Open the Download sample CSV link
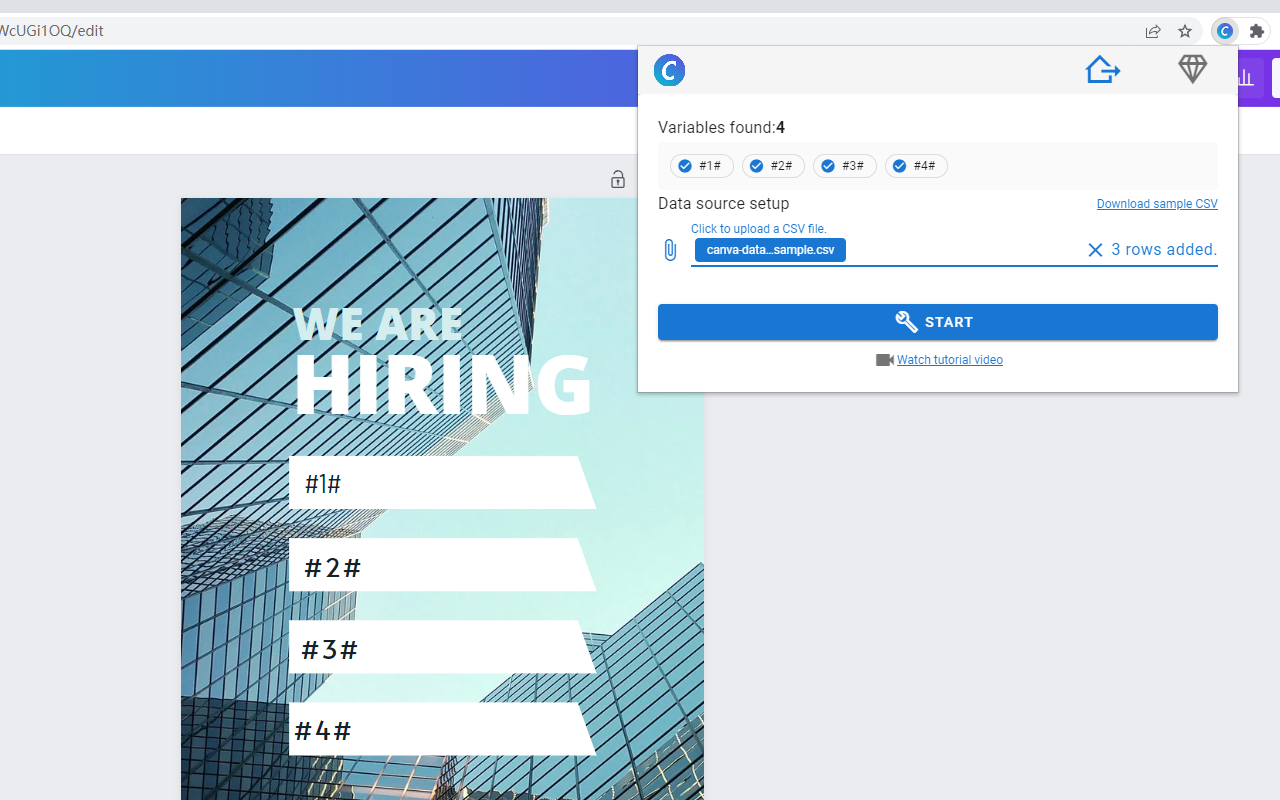1280x800 pixels. tap(1157, 203)
